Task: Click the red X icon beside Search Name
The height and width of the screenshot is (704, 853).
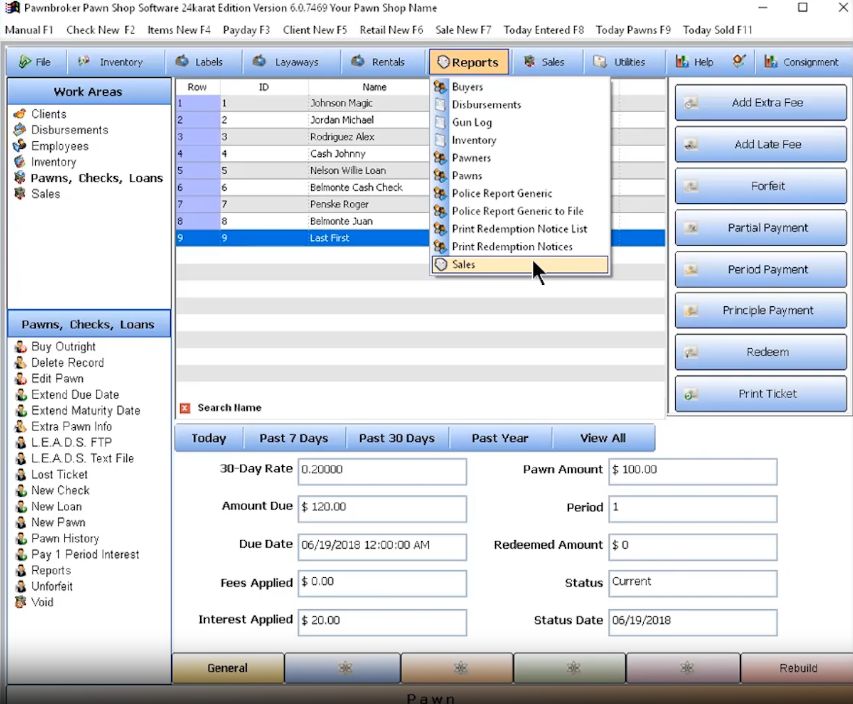Action: coord(185,408)
